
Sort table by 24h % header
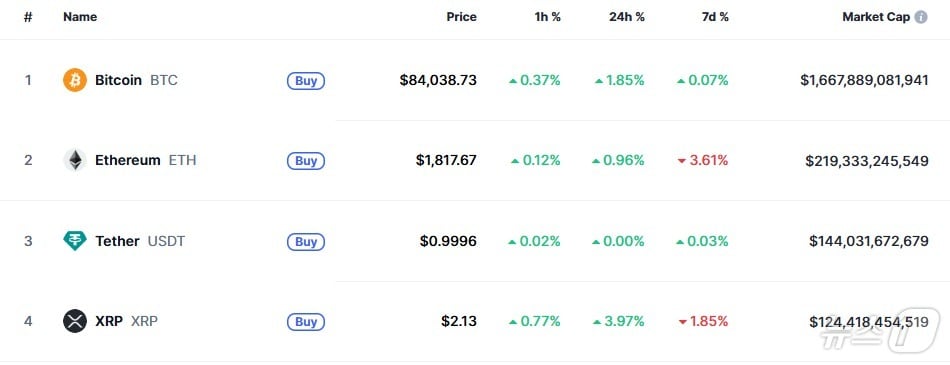click(x=627, y=17)
